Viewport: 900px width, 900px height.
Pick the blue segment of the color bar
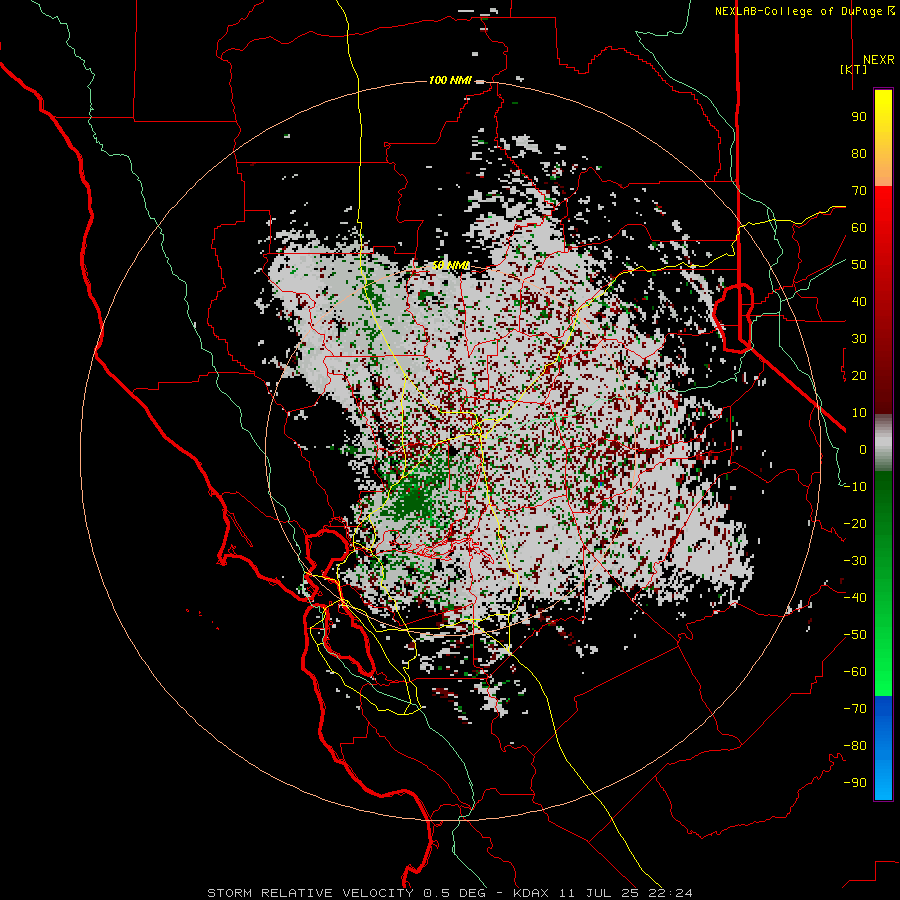pos(883,748)
